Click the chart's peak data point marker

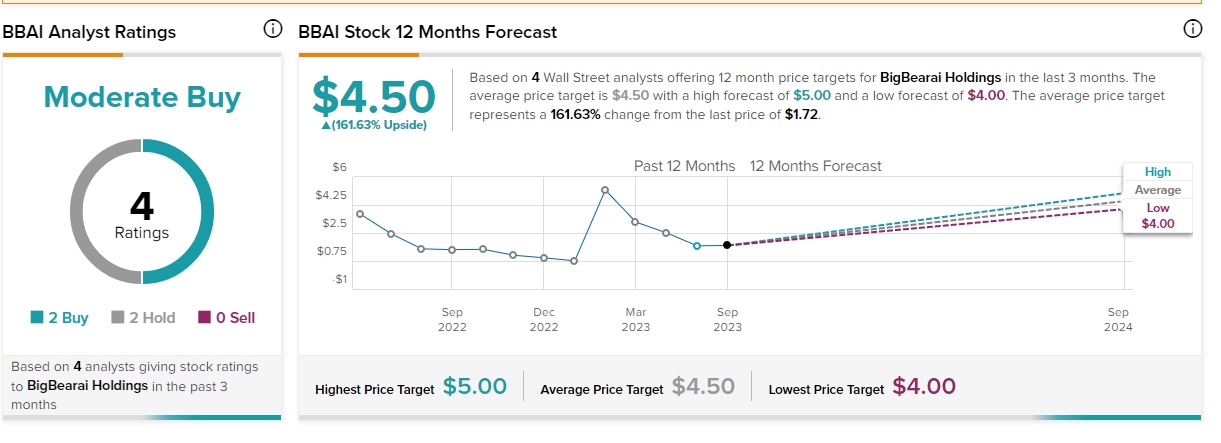click(x=605, y=190)
